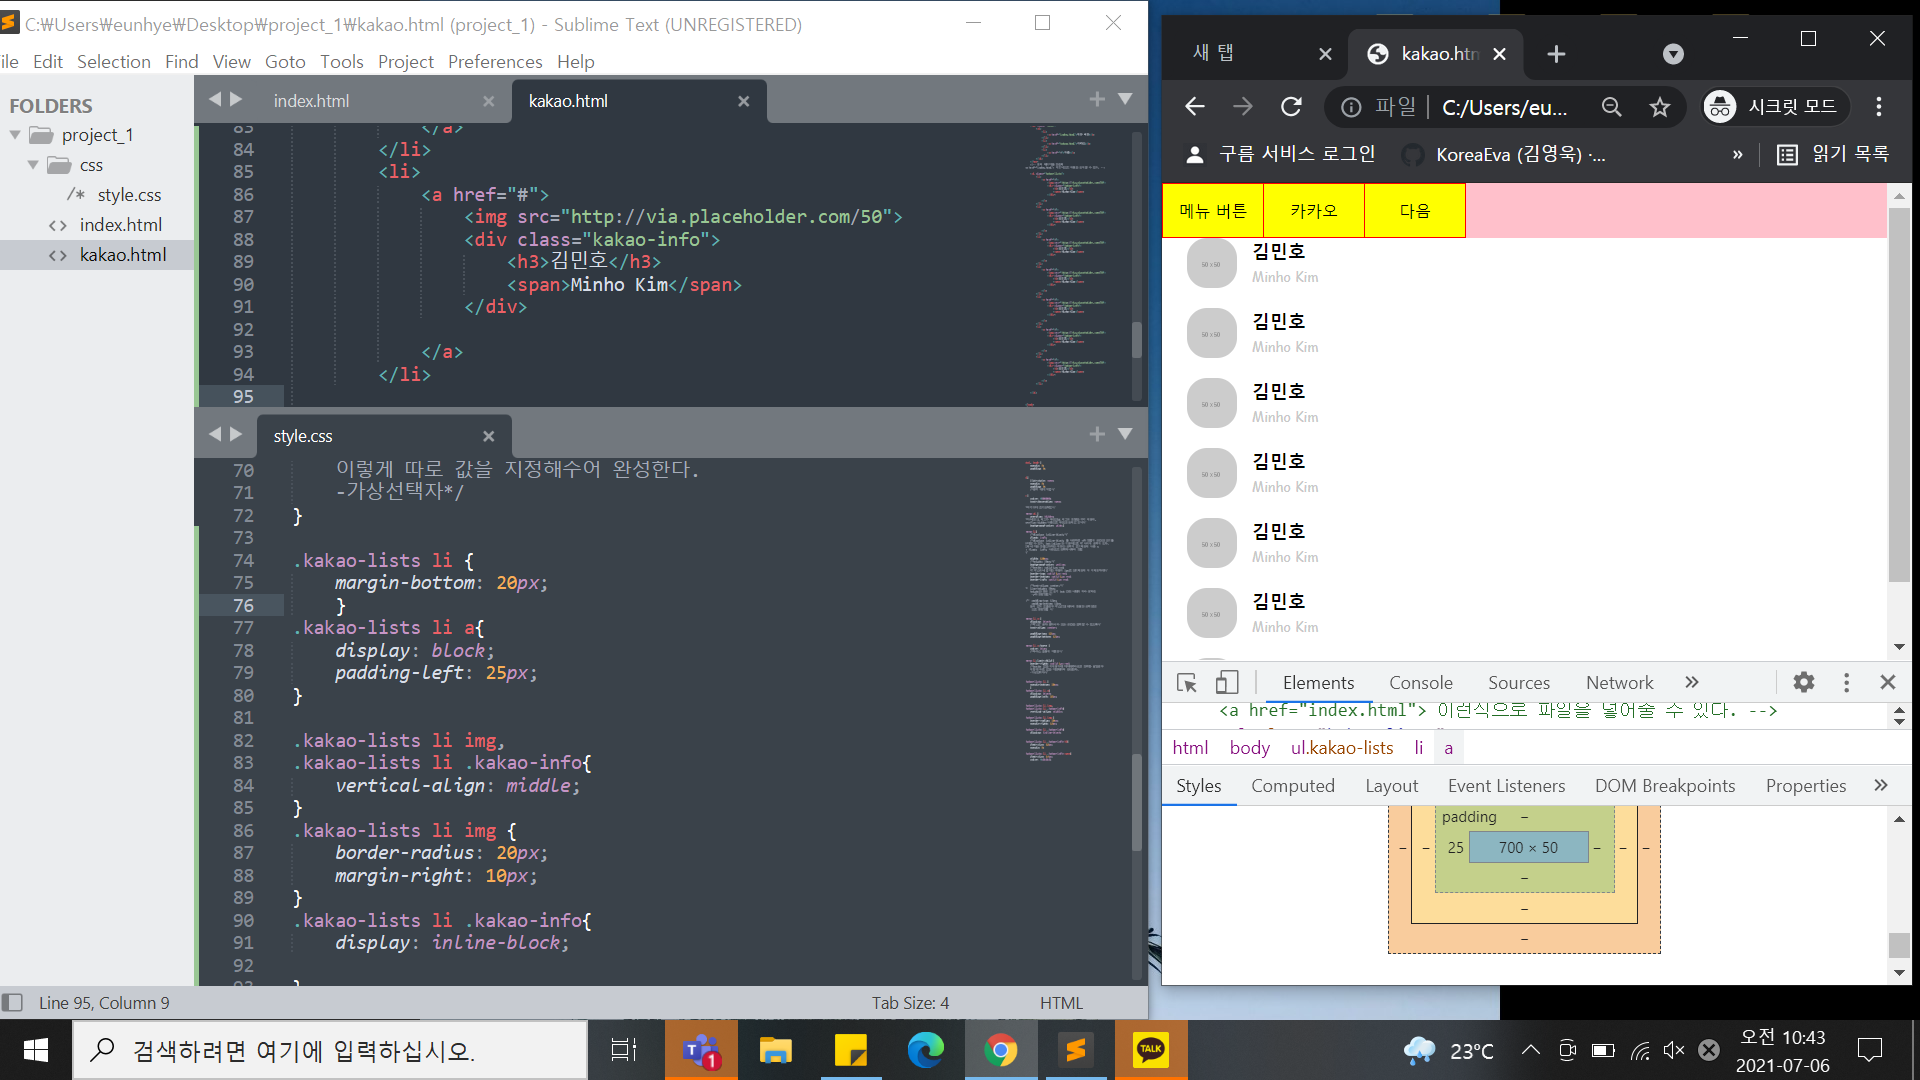
Task: Switch to the index.html editor tab
Action: [x=312, y=101]
